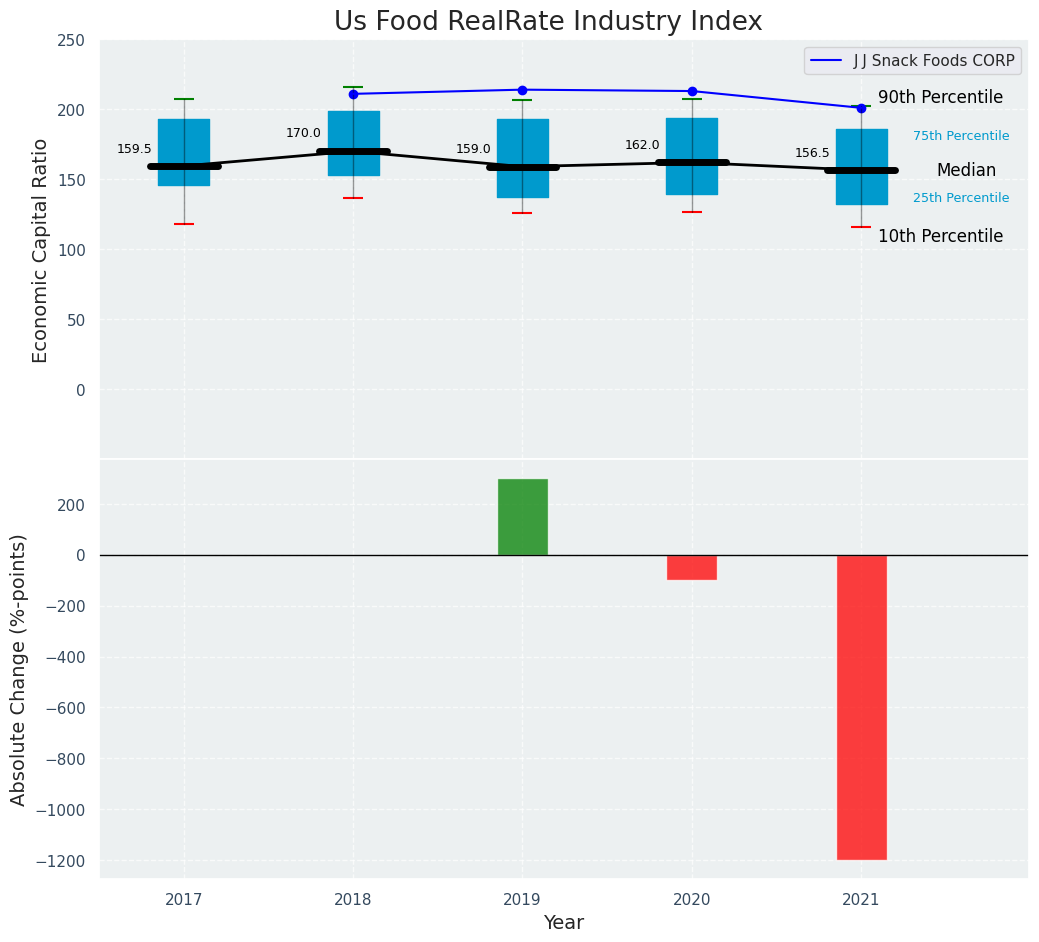This screenshot has width=1039, height=942.
Task: Select the 75th Percentile label
Action: click(x=960, y=136)
